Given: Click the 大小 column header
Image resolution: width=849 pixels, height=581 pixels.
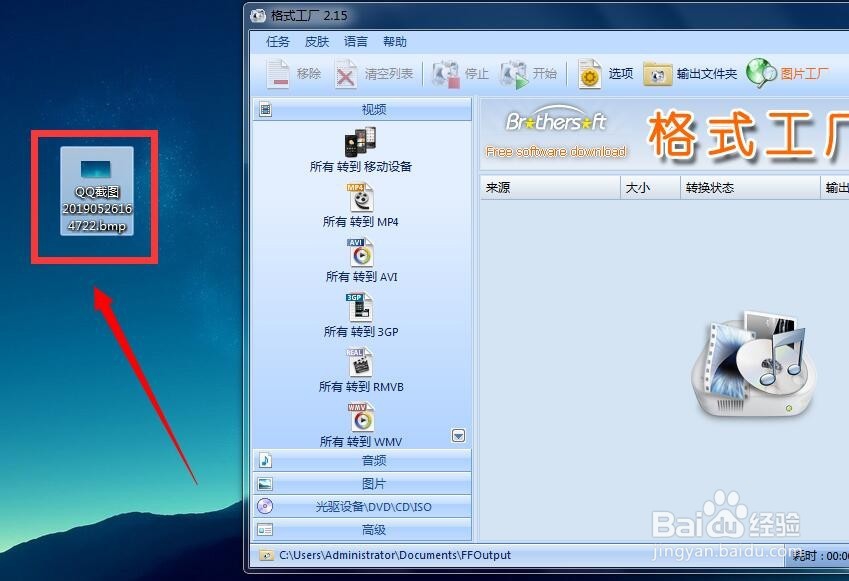Looking at the screenshot, I should pos(650,187).
